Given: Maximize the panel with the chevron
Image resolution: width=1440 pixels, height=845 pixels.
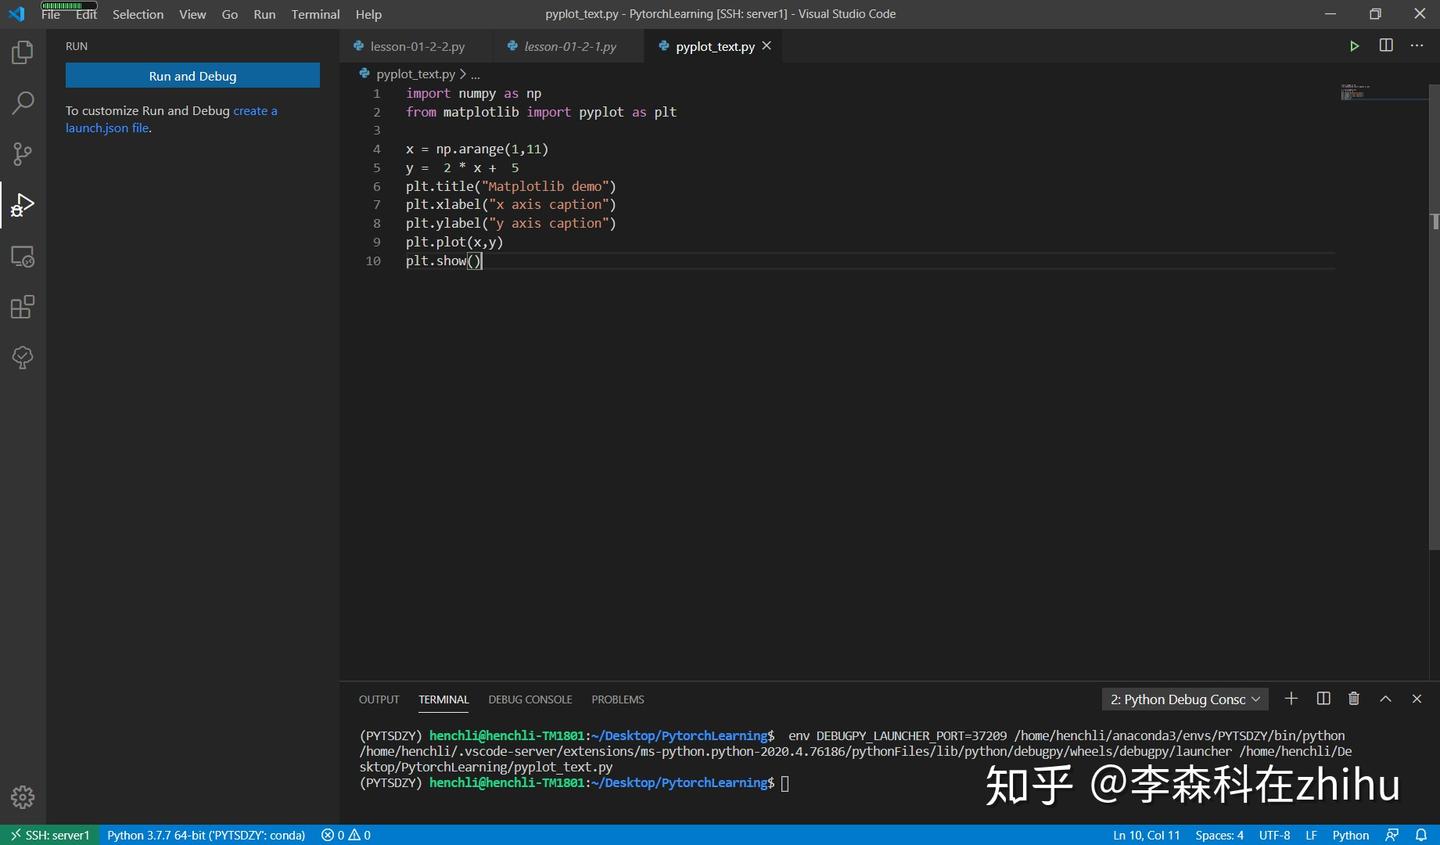Looking at the screenshot, I should [x=1385, y=699].
